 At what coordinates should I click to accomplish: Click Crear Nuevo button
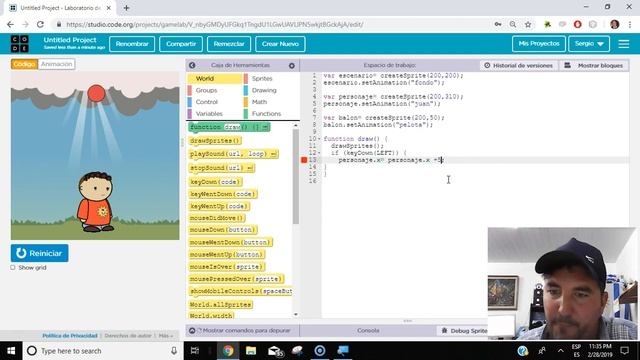coord(280,44)
